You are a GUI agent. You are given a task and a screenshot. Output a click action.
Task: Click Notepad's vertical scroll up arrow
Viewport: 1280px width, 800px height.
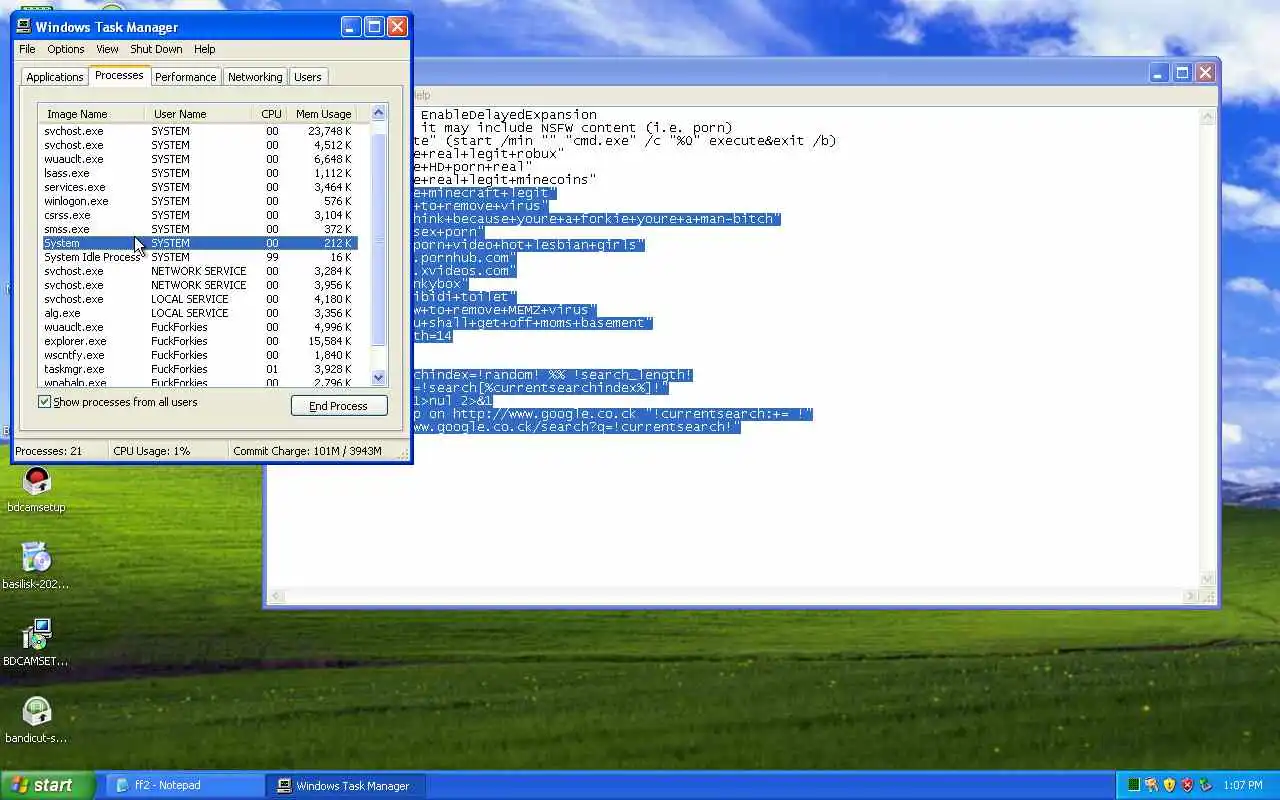(x=1206, y=117)
